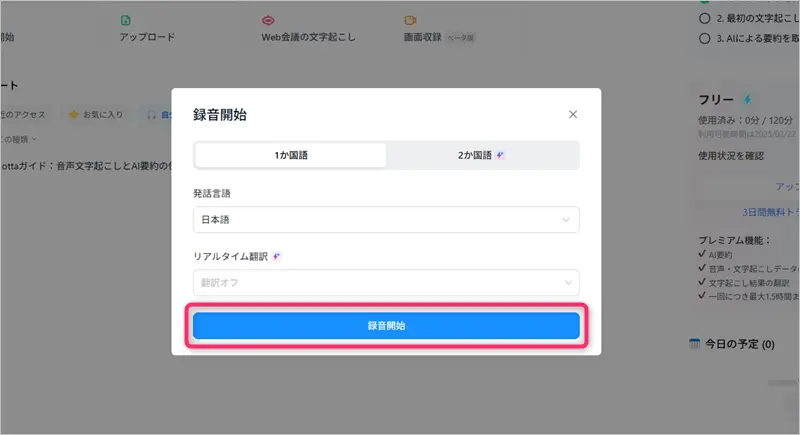Open the 使用状況を確認 link
The height and width of the screenshot is (435, 800).
(x=731, y=156)
